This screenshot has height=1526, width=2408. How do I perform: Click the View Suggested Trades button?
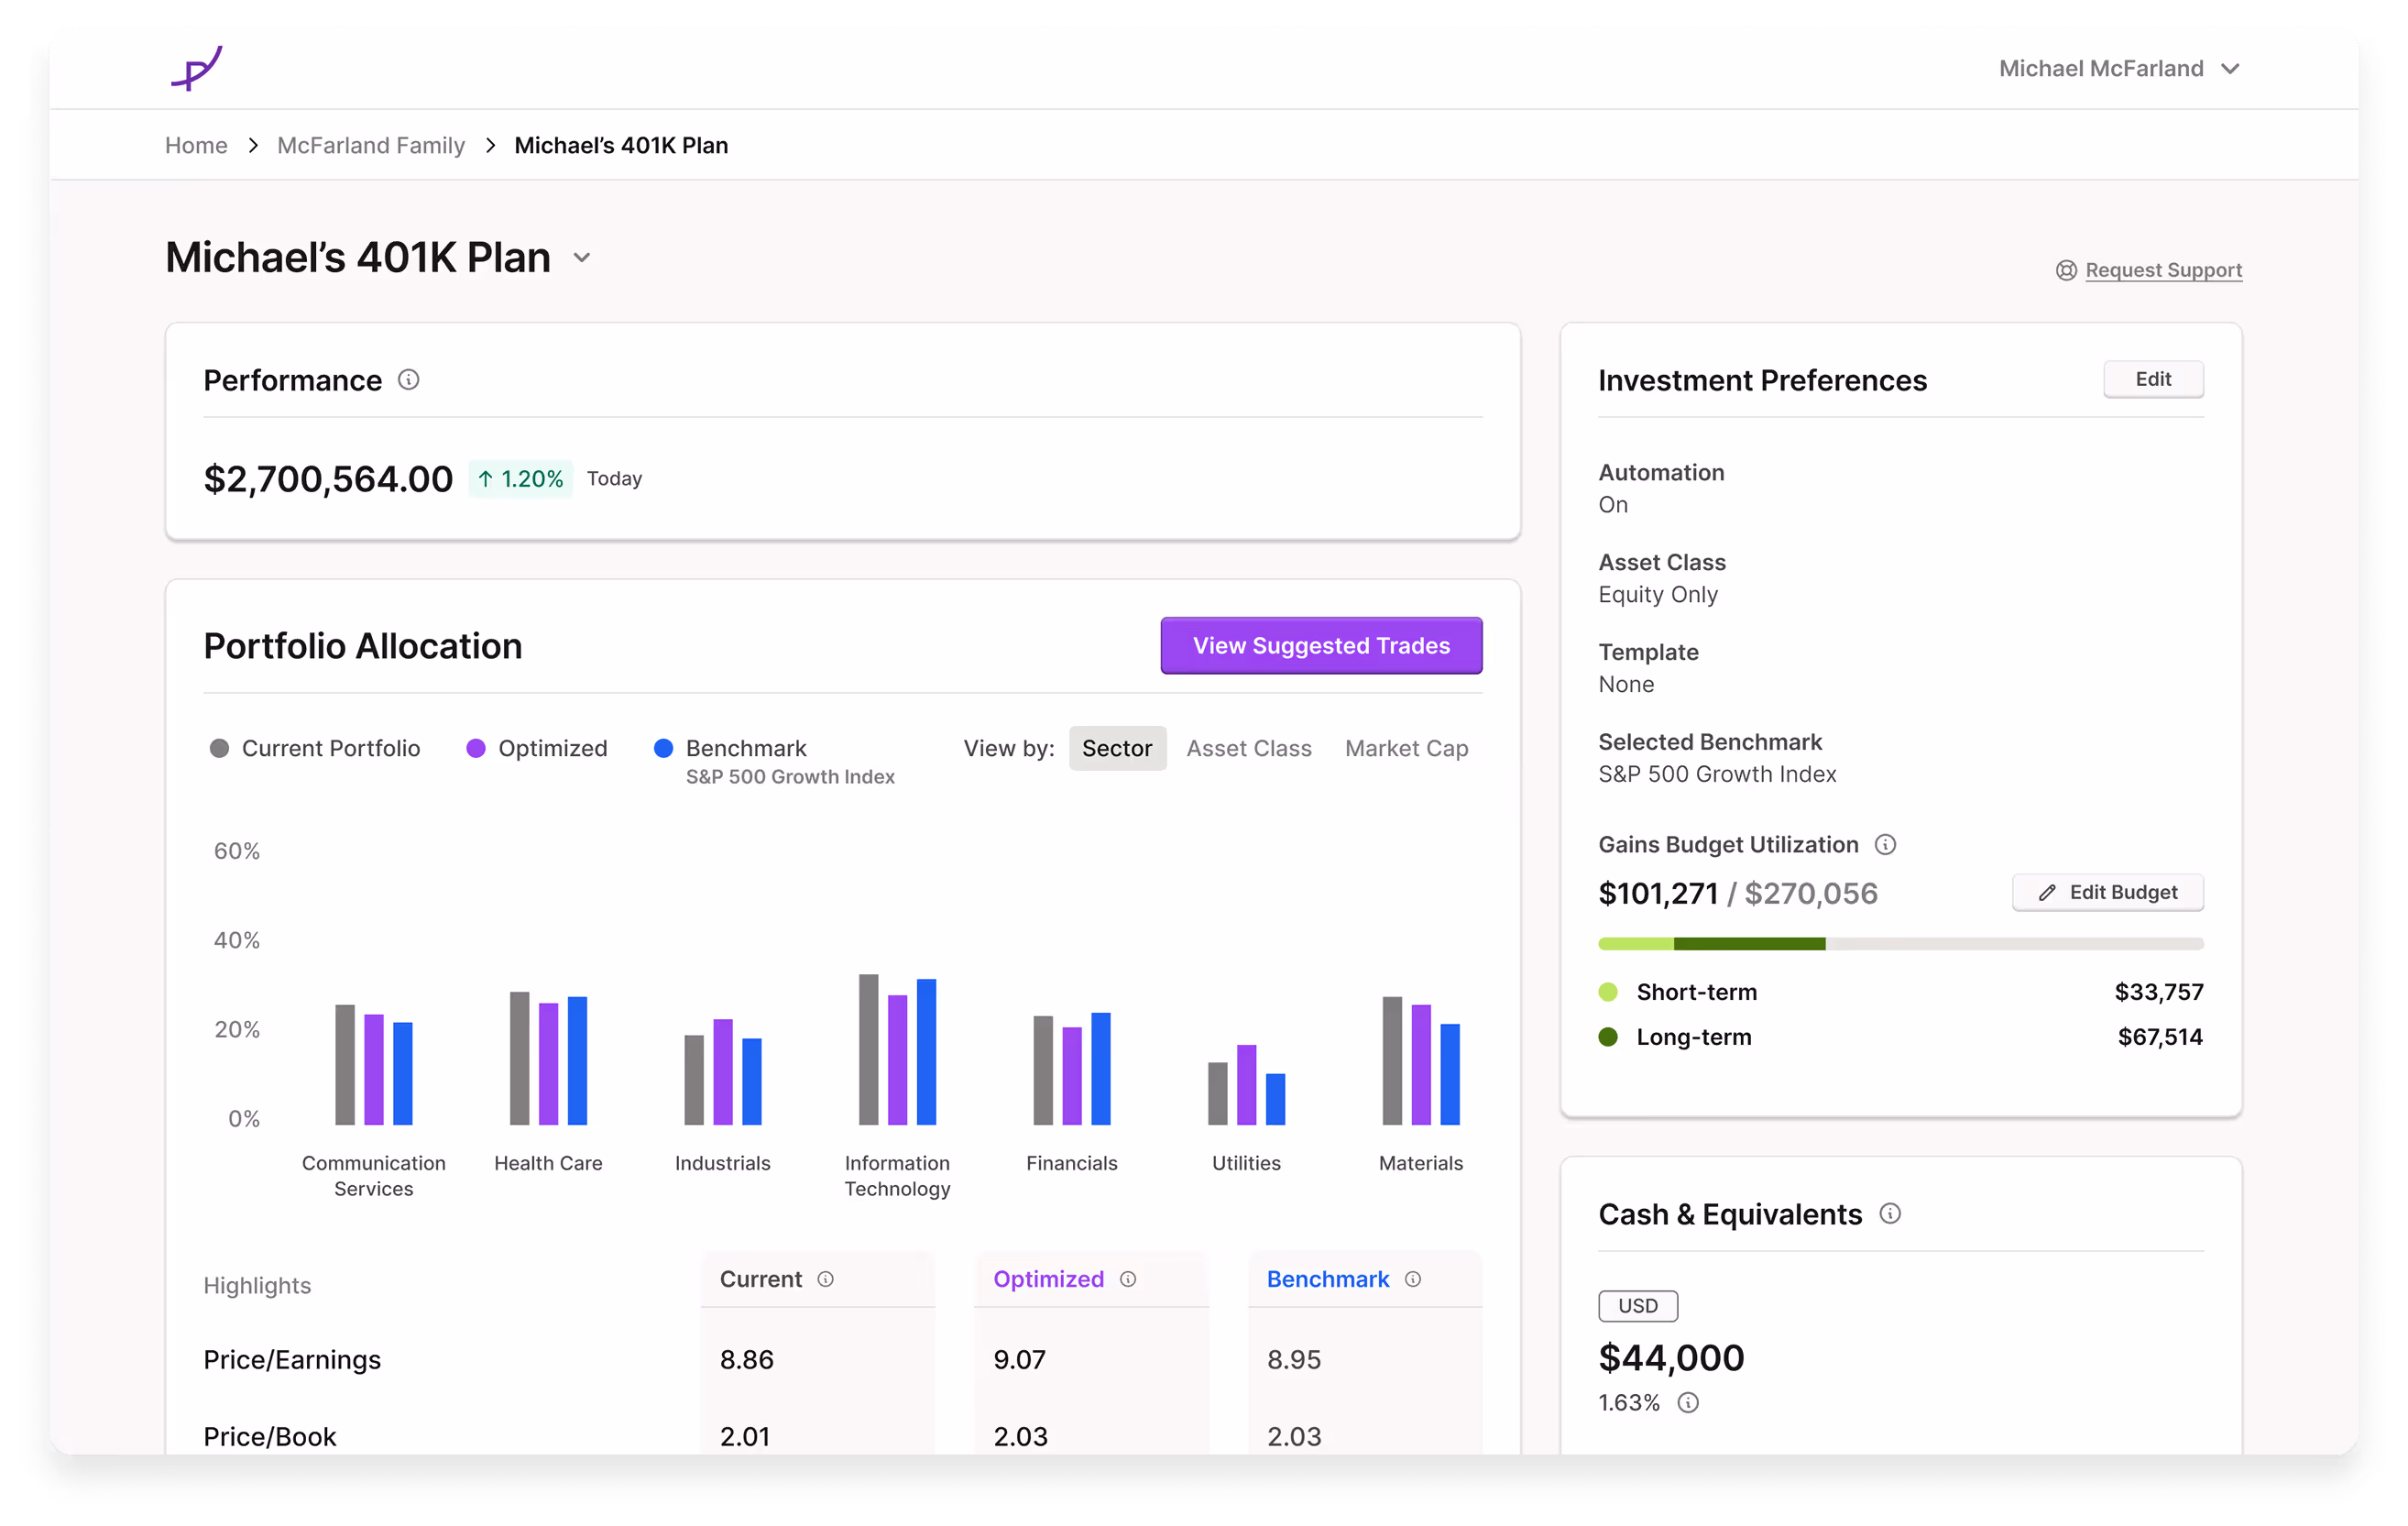click(1321, 646)
